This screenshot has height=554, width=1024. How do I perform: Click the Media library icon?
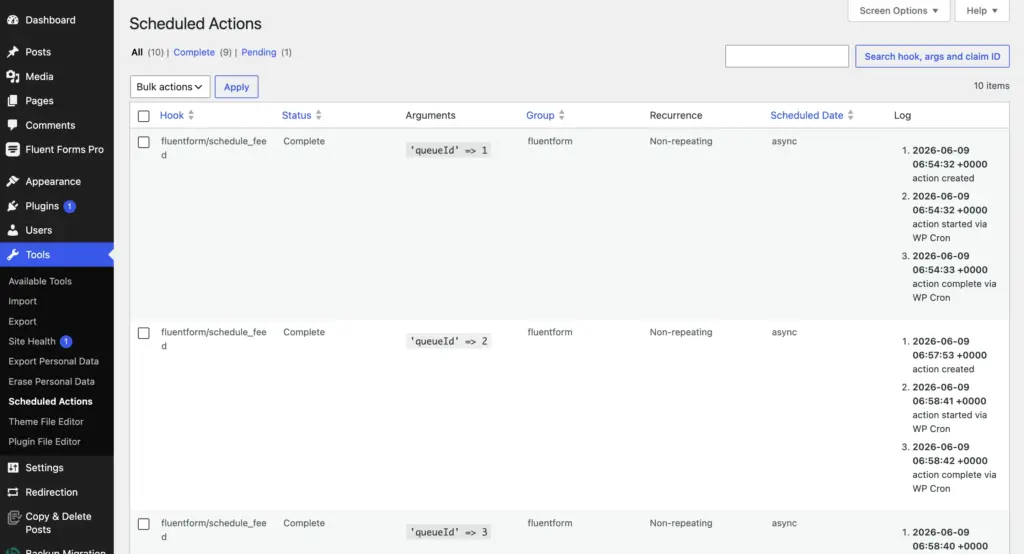pos(12,76)
